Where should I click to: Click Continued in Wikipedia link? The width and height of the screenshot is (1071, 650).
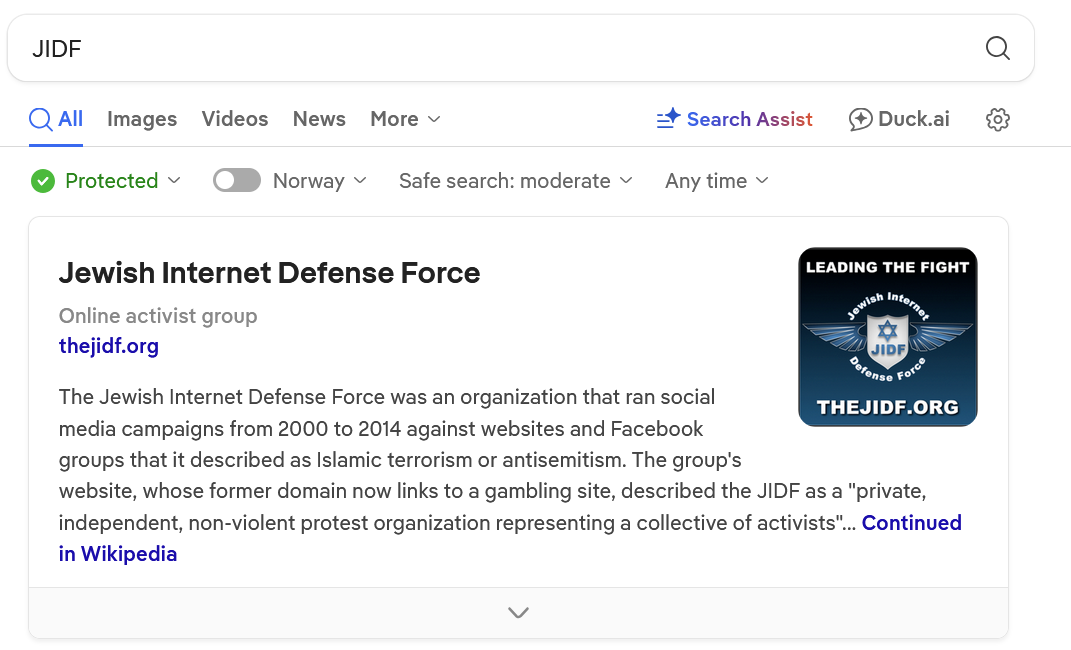[911, 523]
